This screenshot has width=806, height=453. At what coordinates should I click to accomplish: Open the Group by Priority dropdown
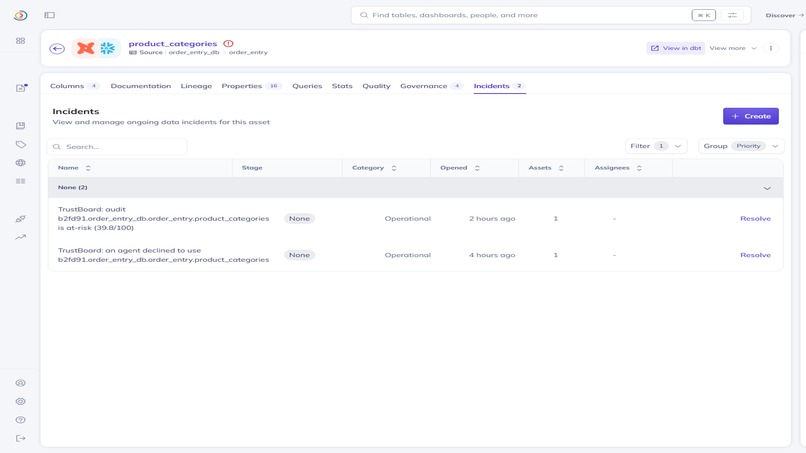[741, 146]
